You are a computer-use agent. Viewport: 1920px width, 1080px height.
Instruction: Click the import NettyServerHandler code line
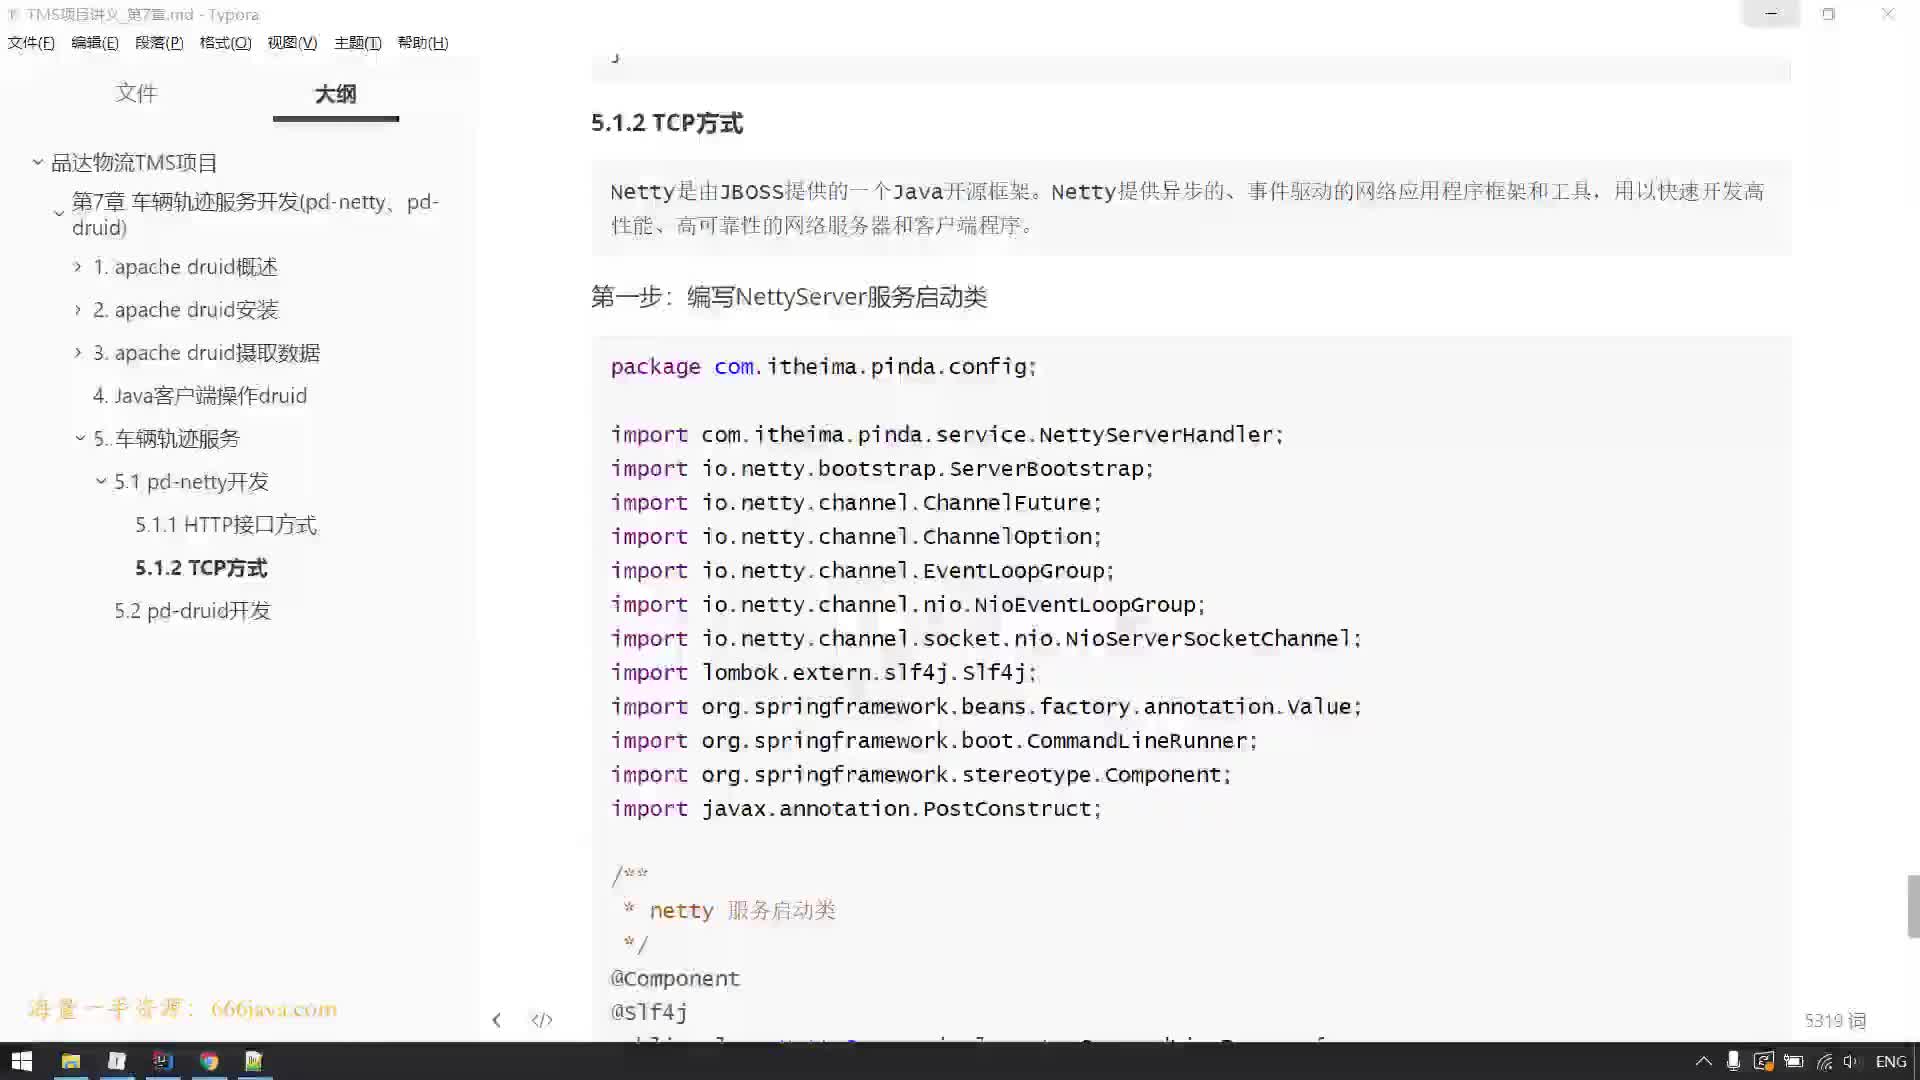[947, 435]
